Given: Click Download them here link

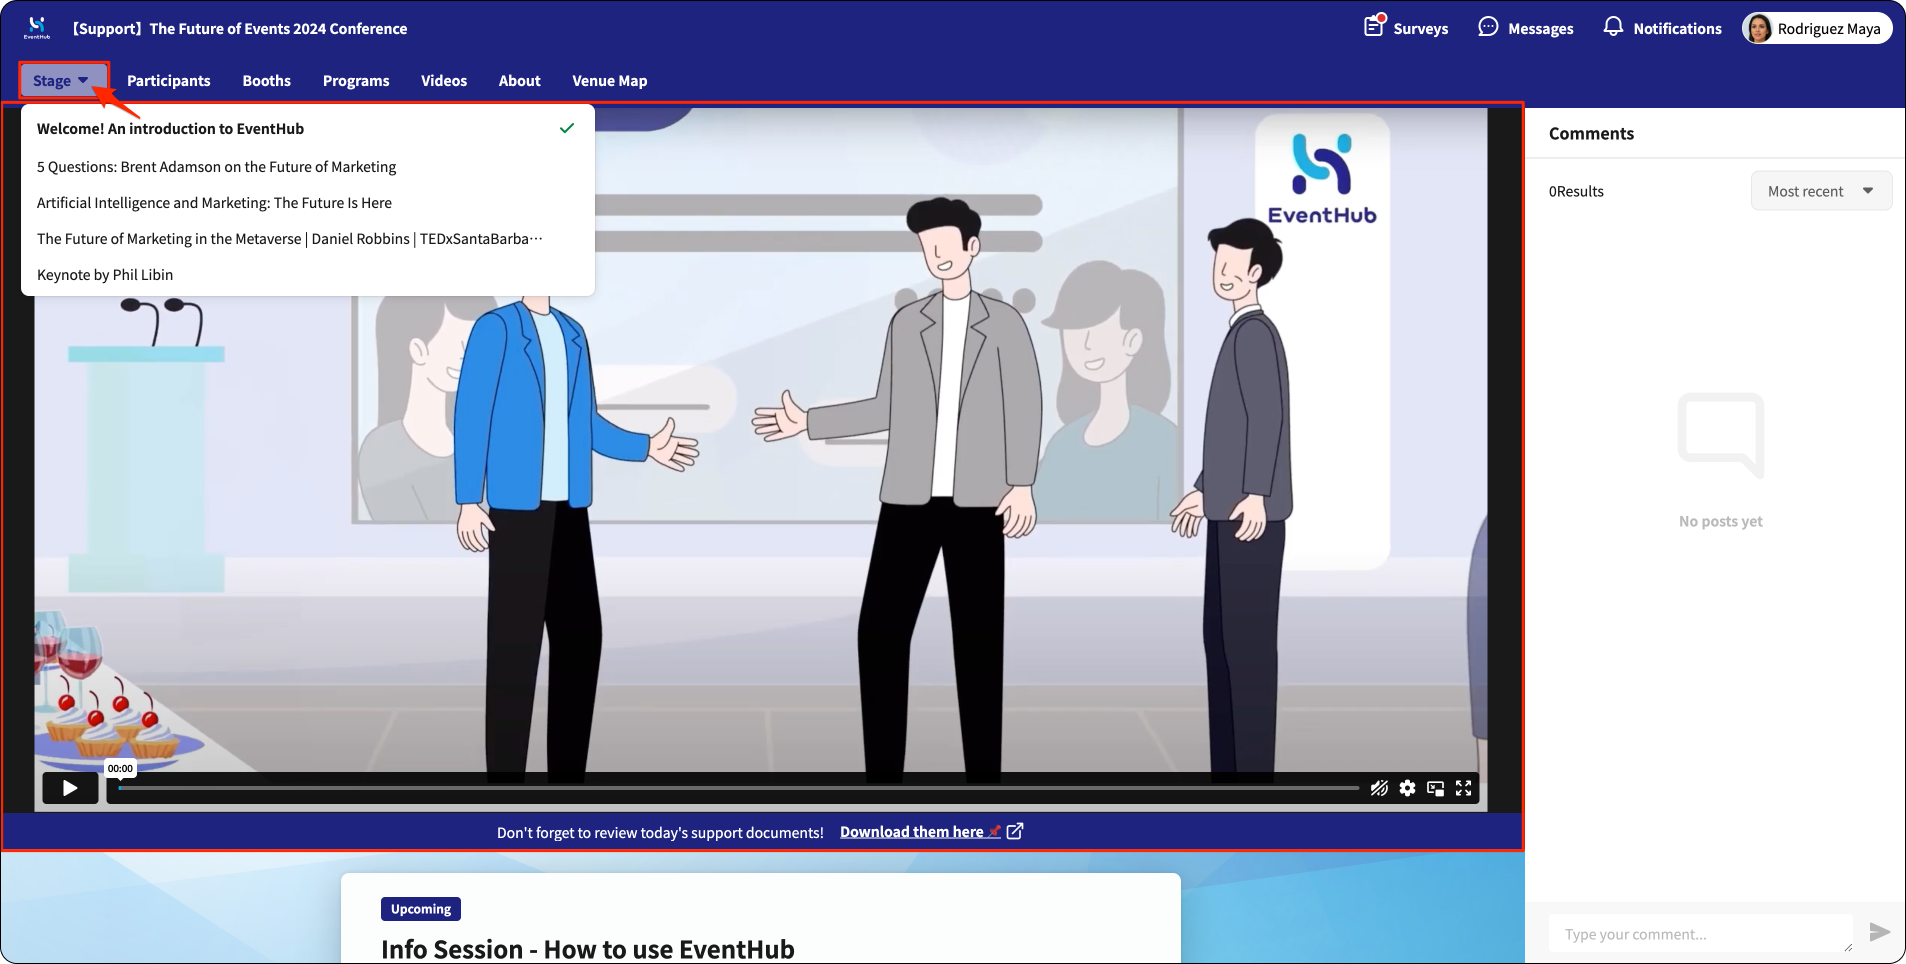Looking at the screenshot, I should coord(919,832).
